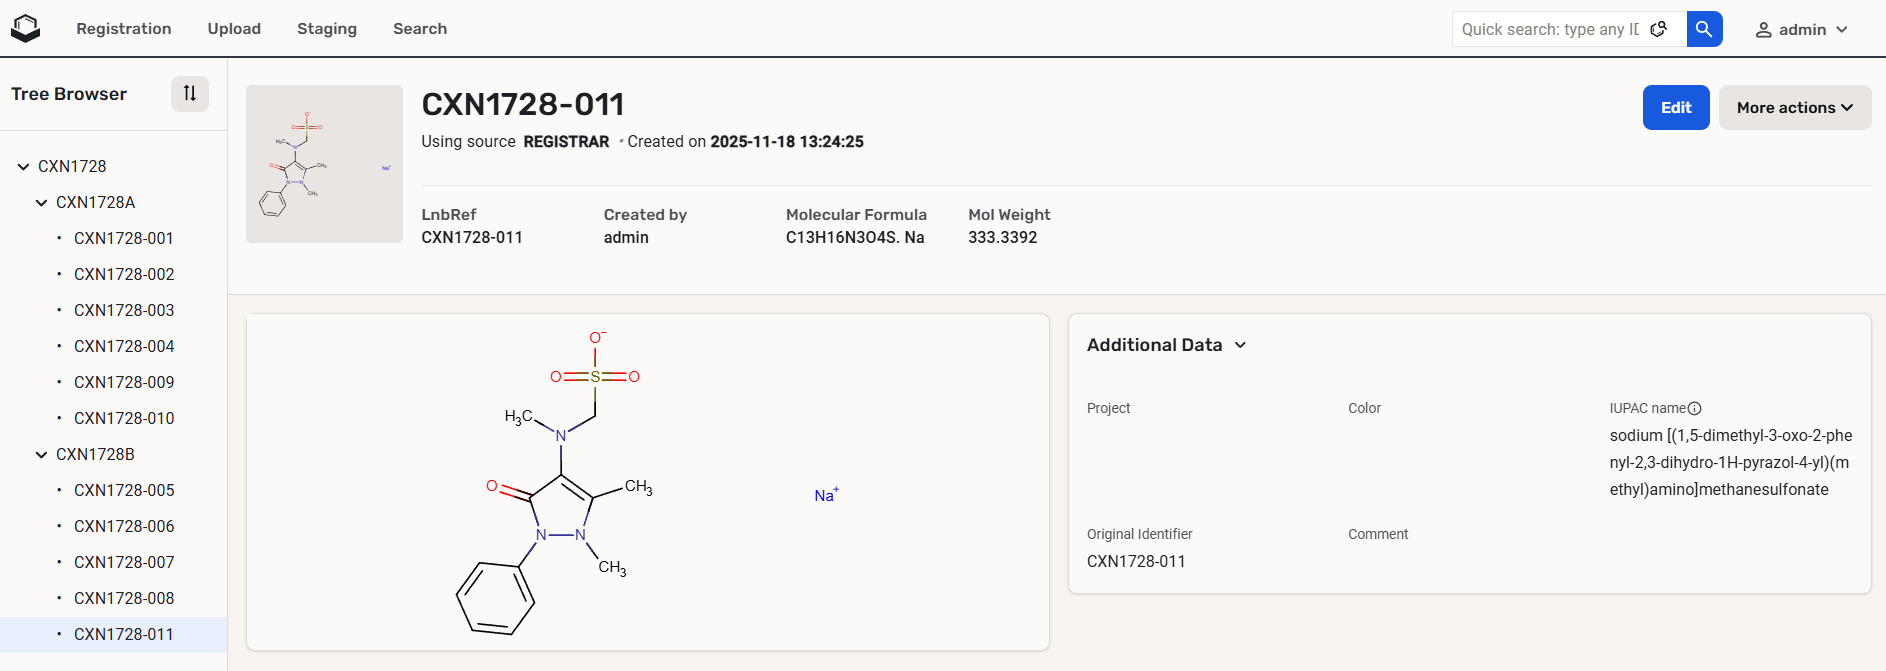The width and height of the screenshot is (1886, 671).
Task: Click the app logo icon
Action: (26, 29)
